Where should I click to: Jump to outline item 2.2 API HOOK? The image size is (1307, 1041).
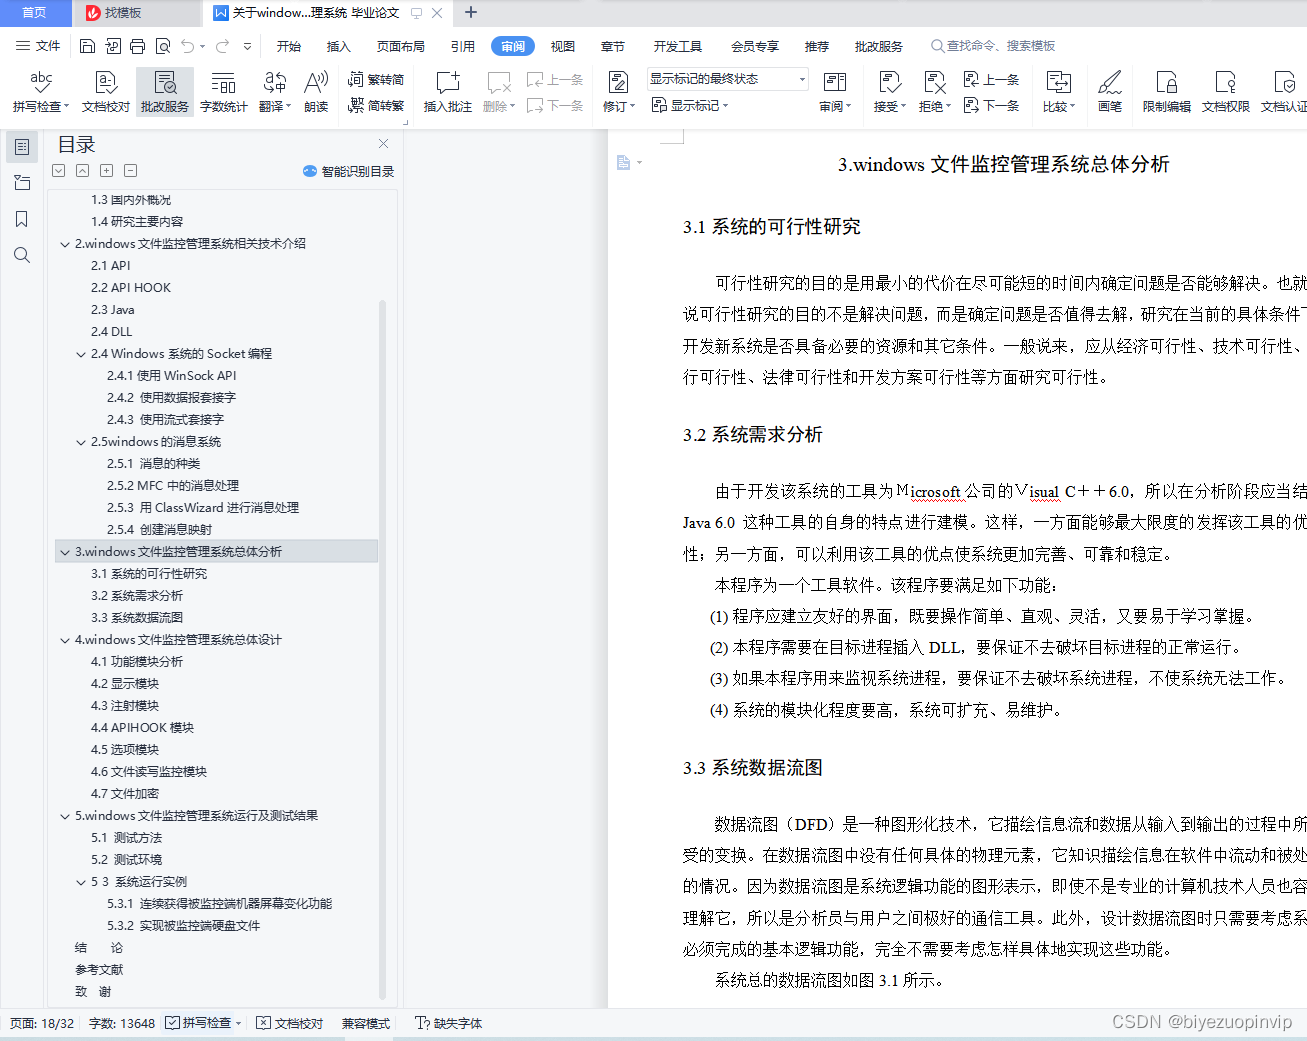coord(131,288)
